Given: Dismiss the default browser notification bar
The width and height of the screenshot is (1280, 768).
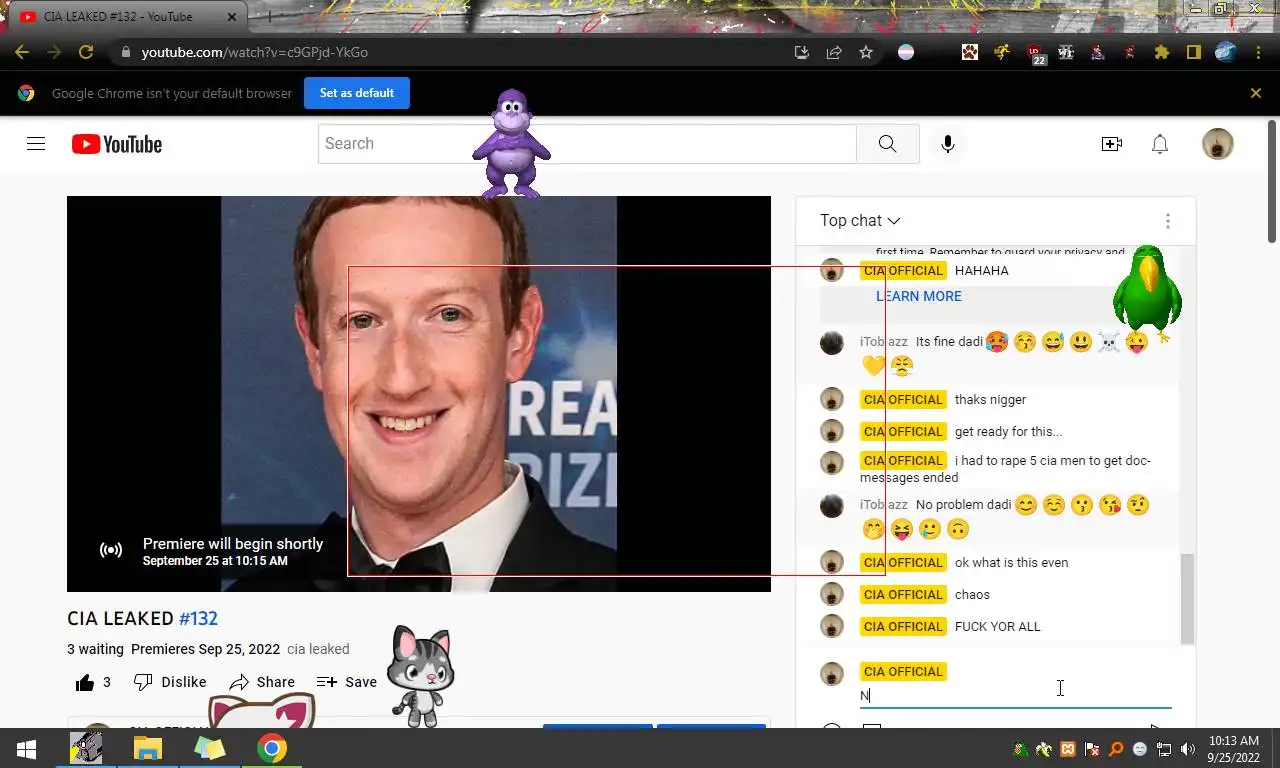Looking at the screenshot, I should pyautogui.click(x=1256, y=93).
